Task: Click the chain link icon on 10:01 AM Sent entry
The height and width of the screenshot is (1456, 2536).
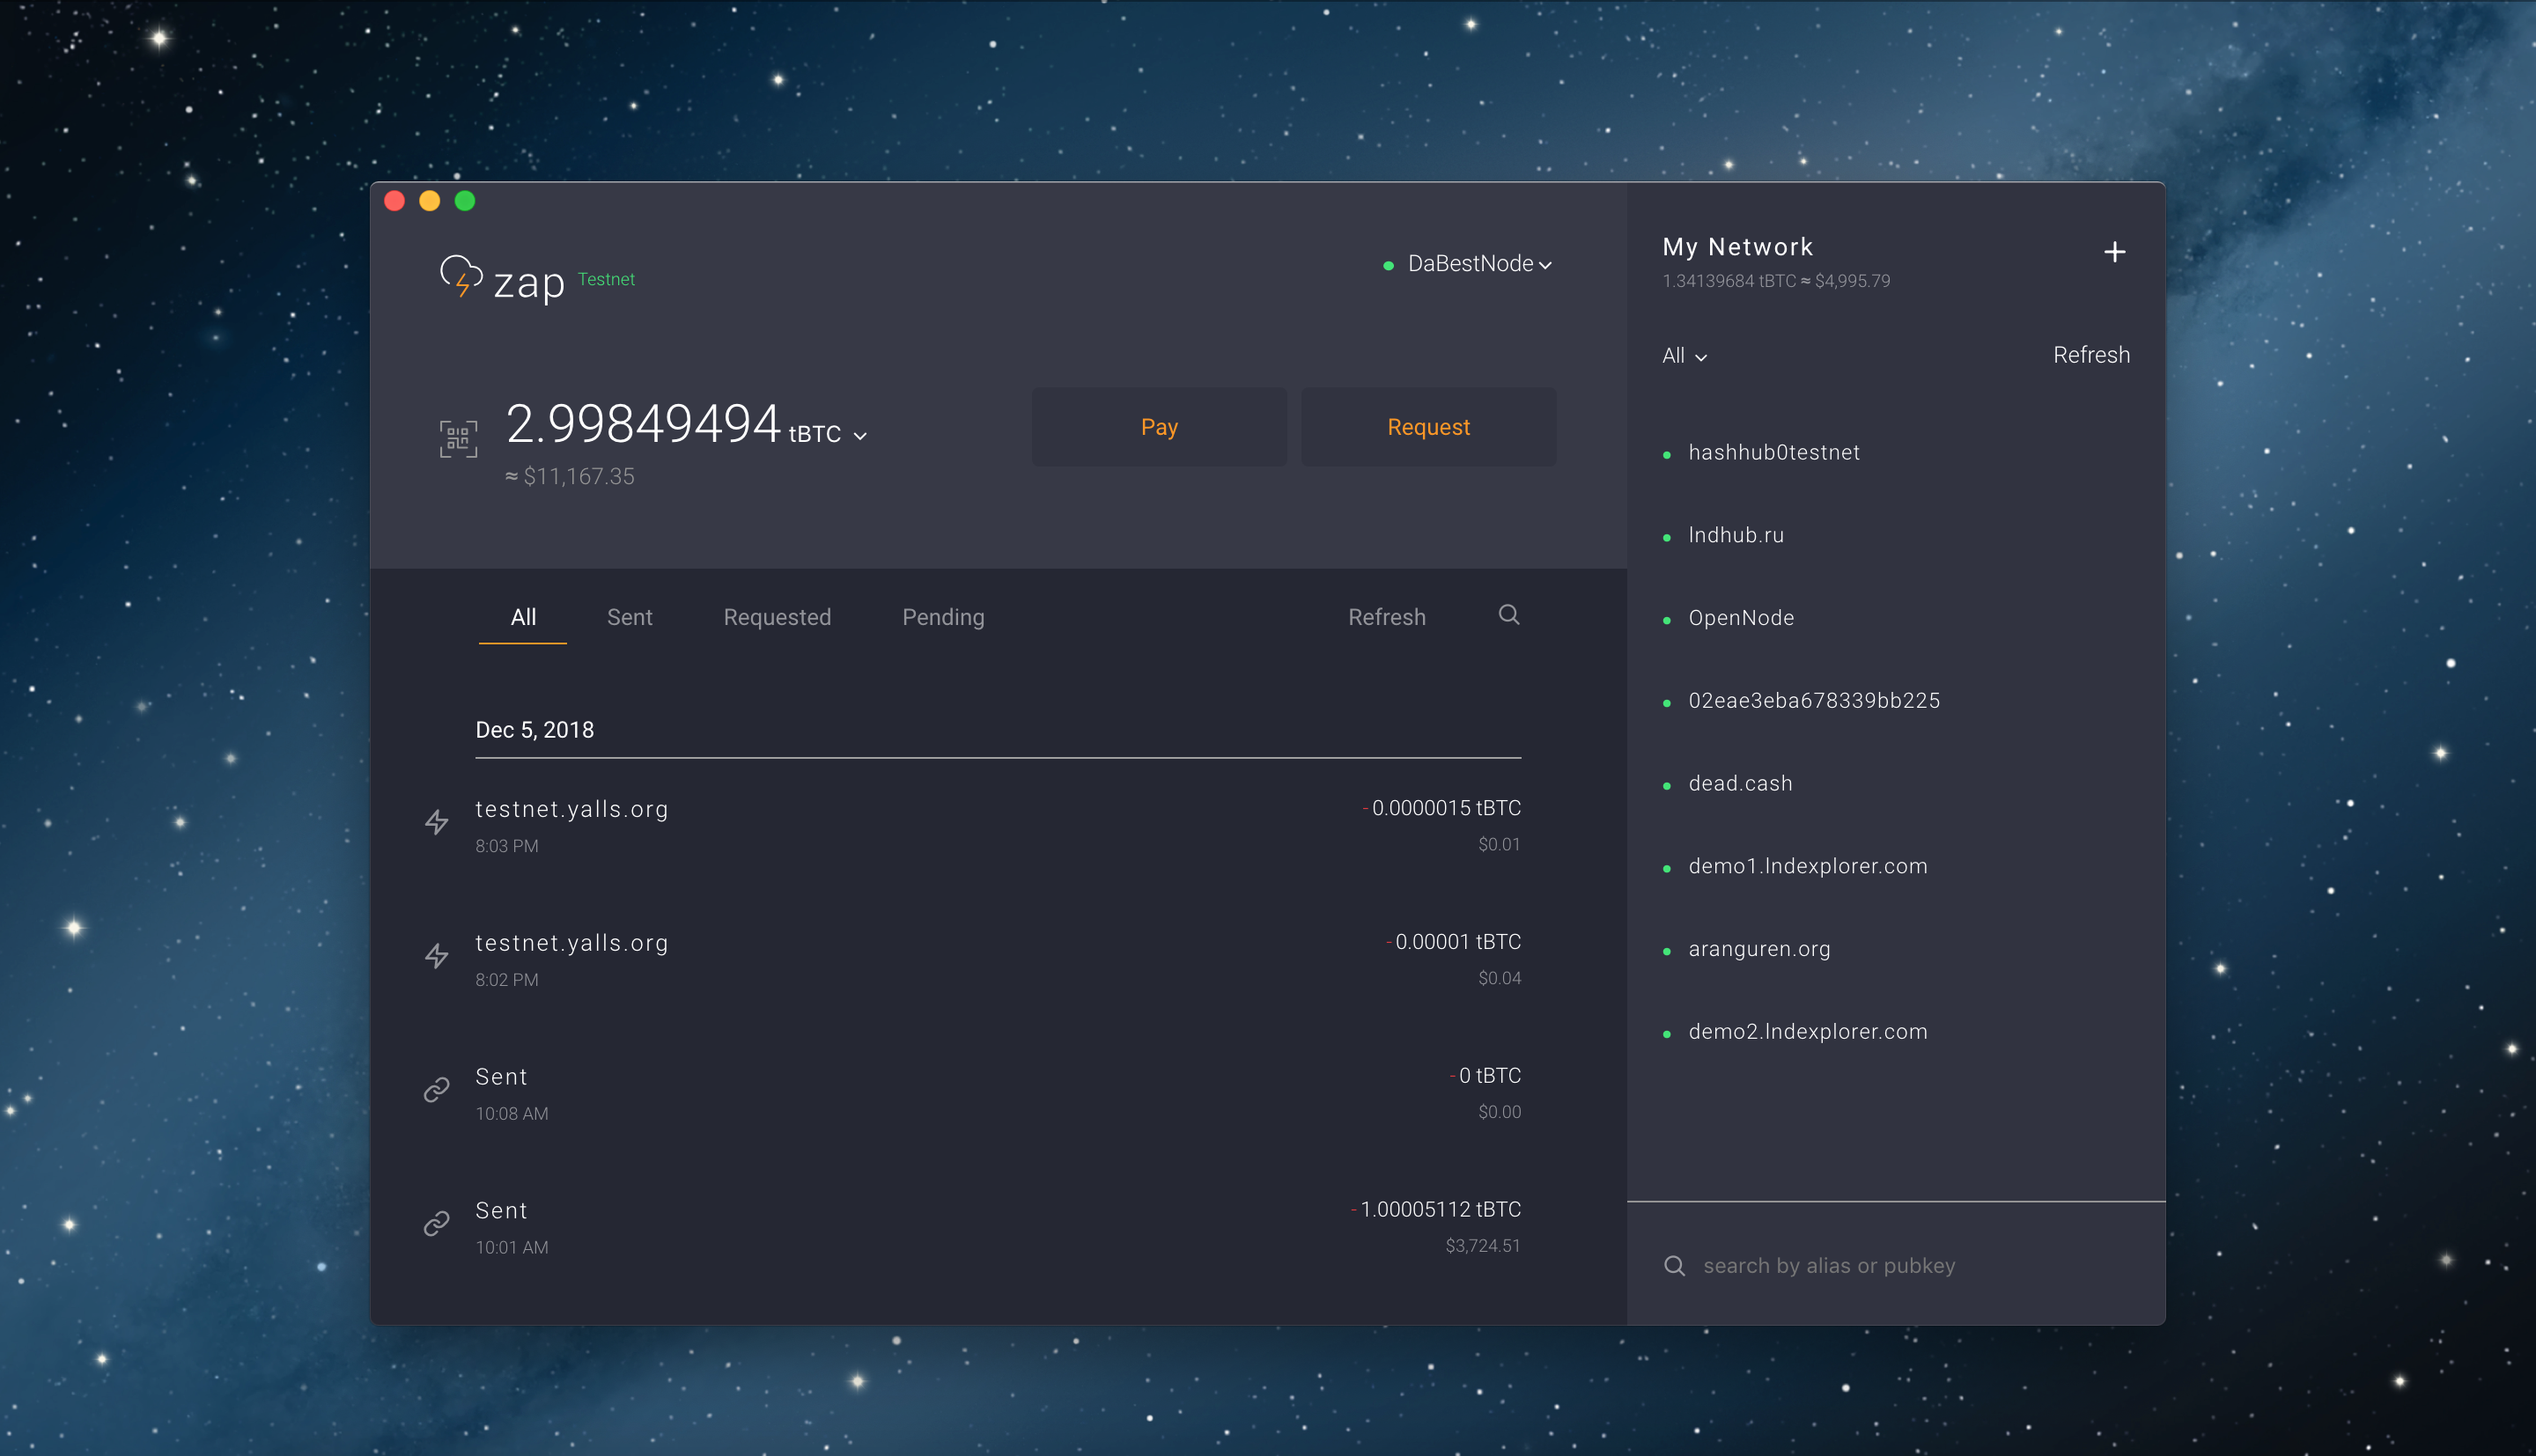Action: (x=437, y=1222)
